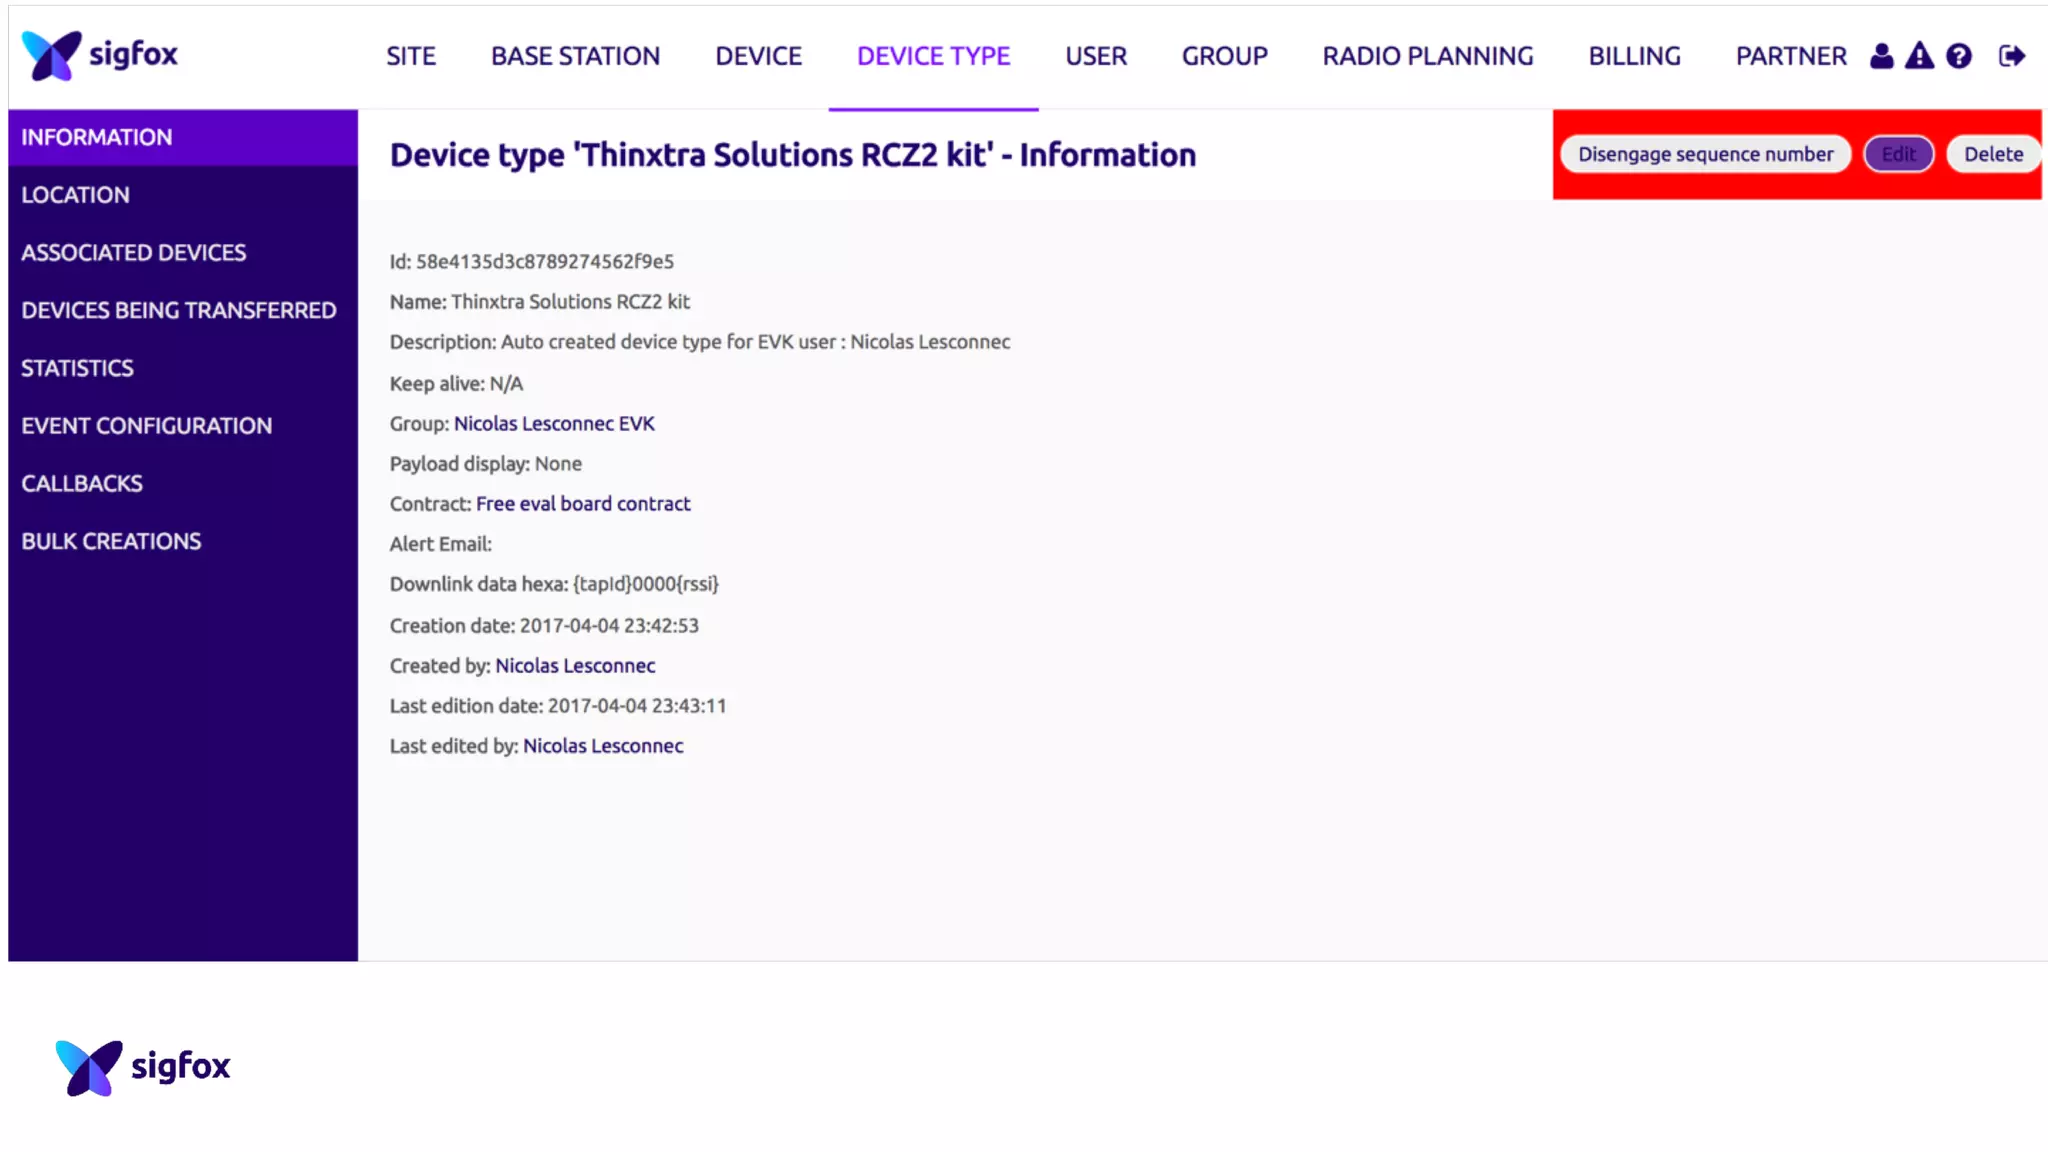The height and width of the screenshot is (1152, 2048).
Task: Click the logout arrow icon
Action: pyautogui.click(x=2011, y=56)
